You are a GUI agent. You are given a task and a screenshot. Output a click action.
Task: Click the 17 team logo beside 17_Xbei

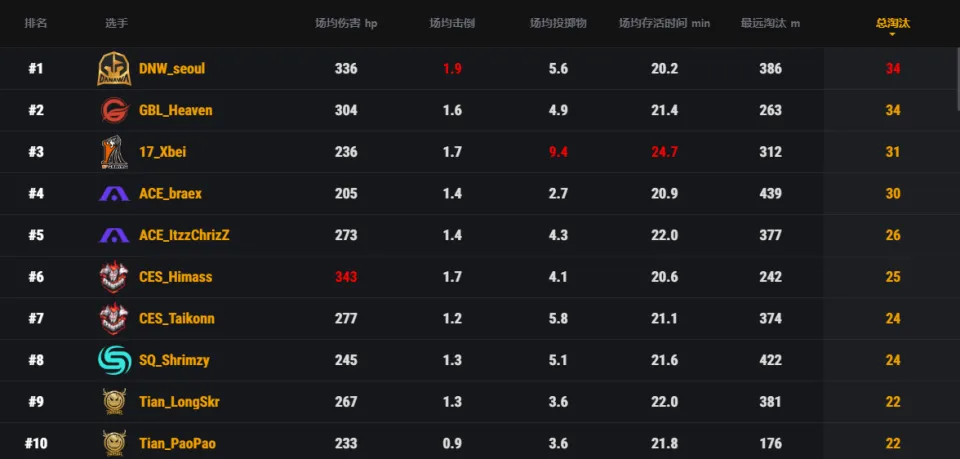[114, 152]
